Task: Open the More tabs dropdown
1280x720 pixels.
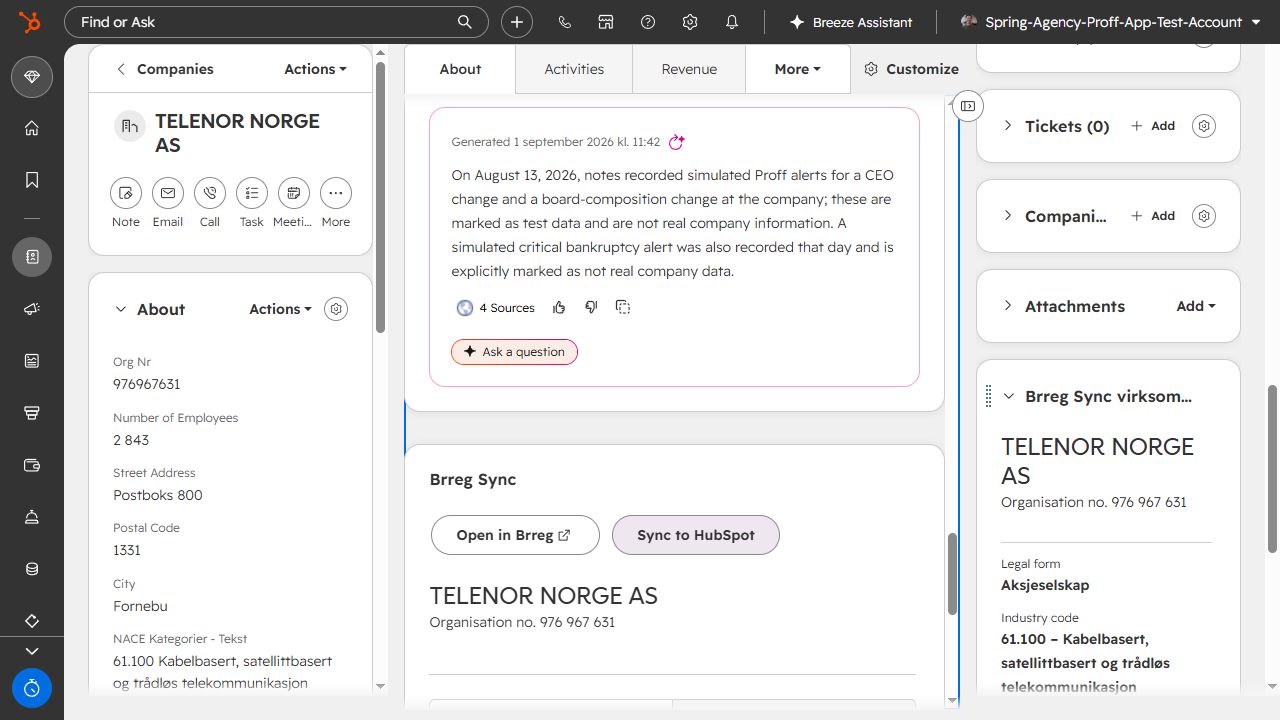Action: 798,69
